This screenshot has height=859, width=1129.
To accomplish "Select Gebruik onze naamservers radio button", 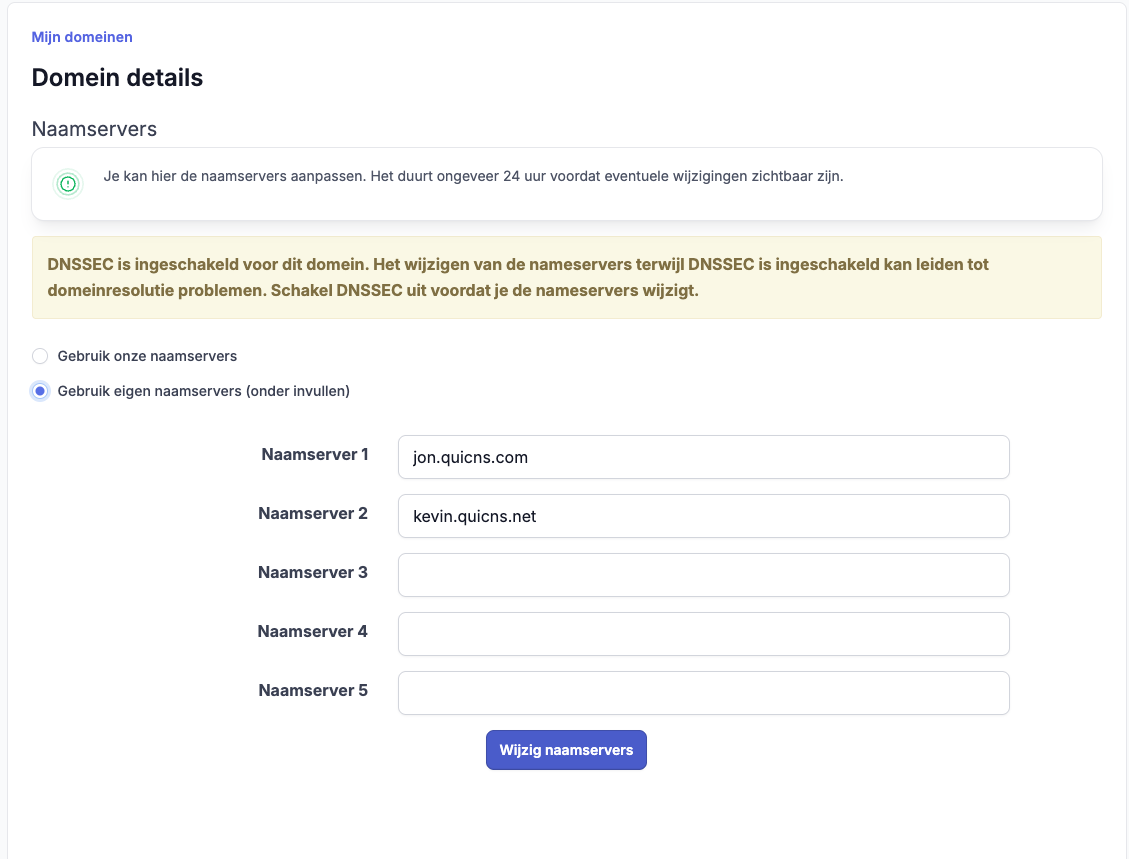I will (x=40, y=356).
